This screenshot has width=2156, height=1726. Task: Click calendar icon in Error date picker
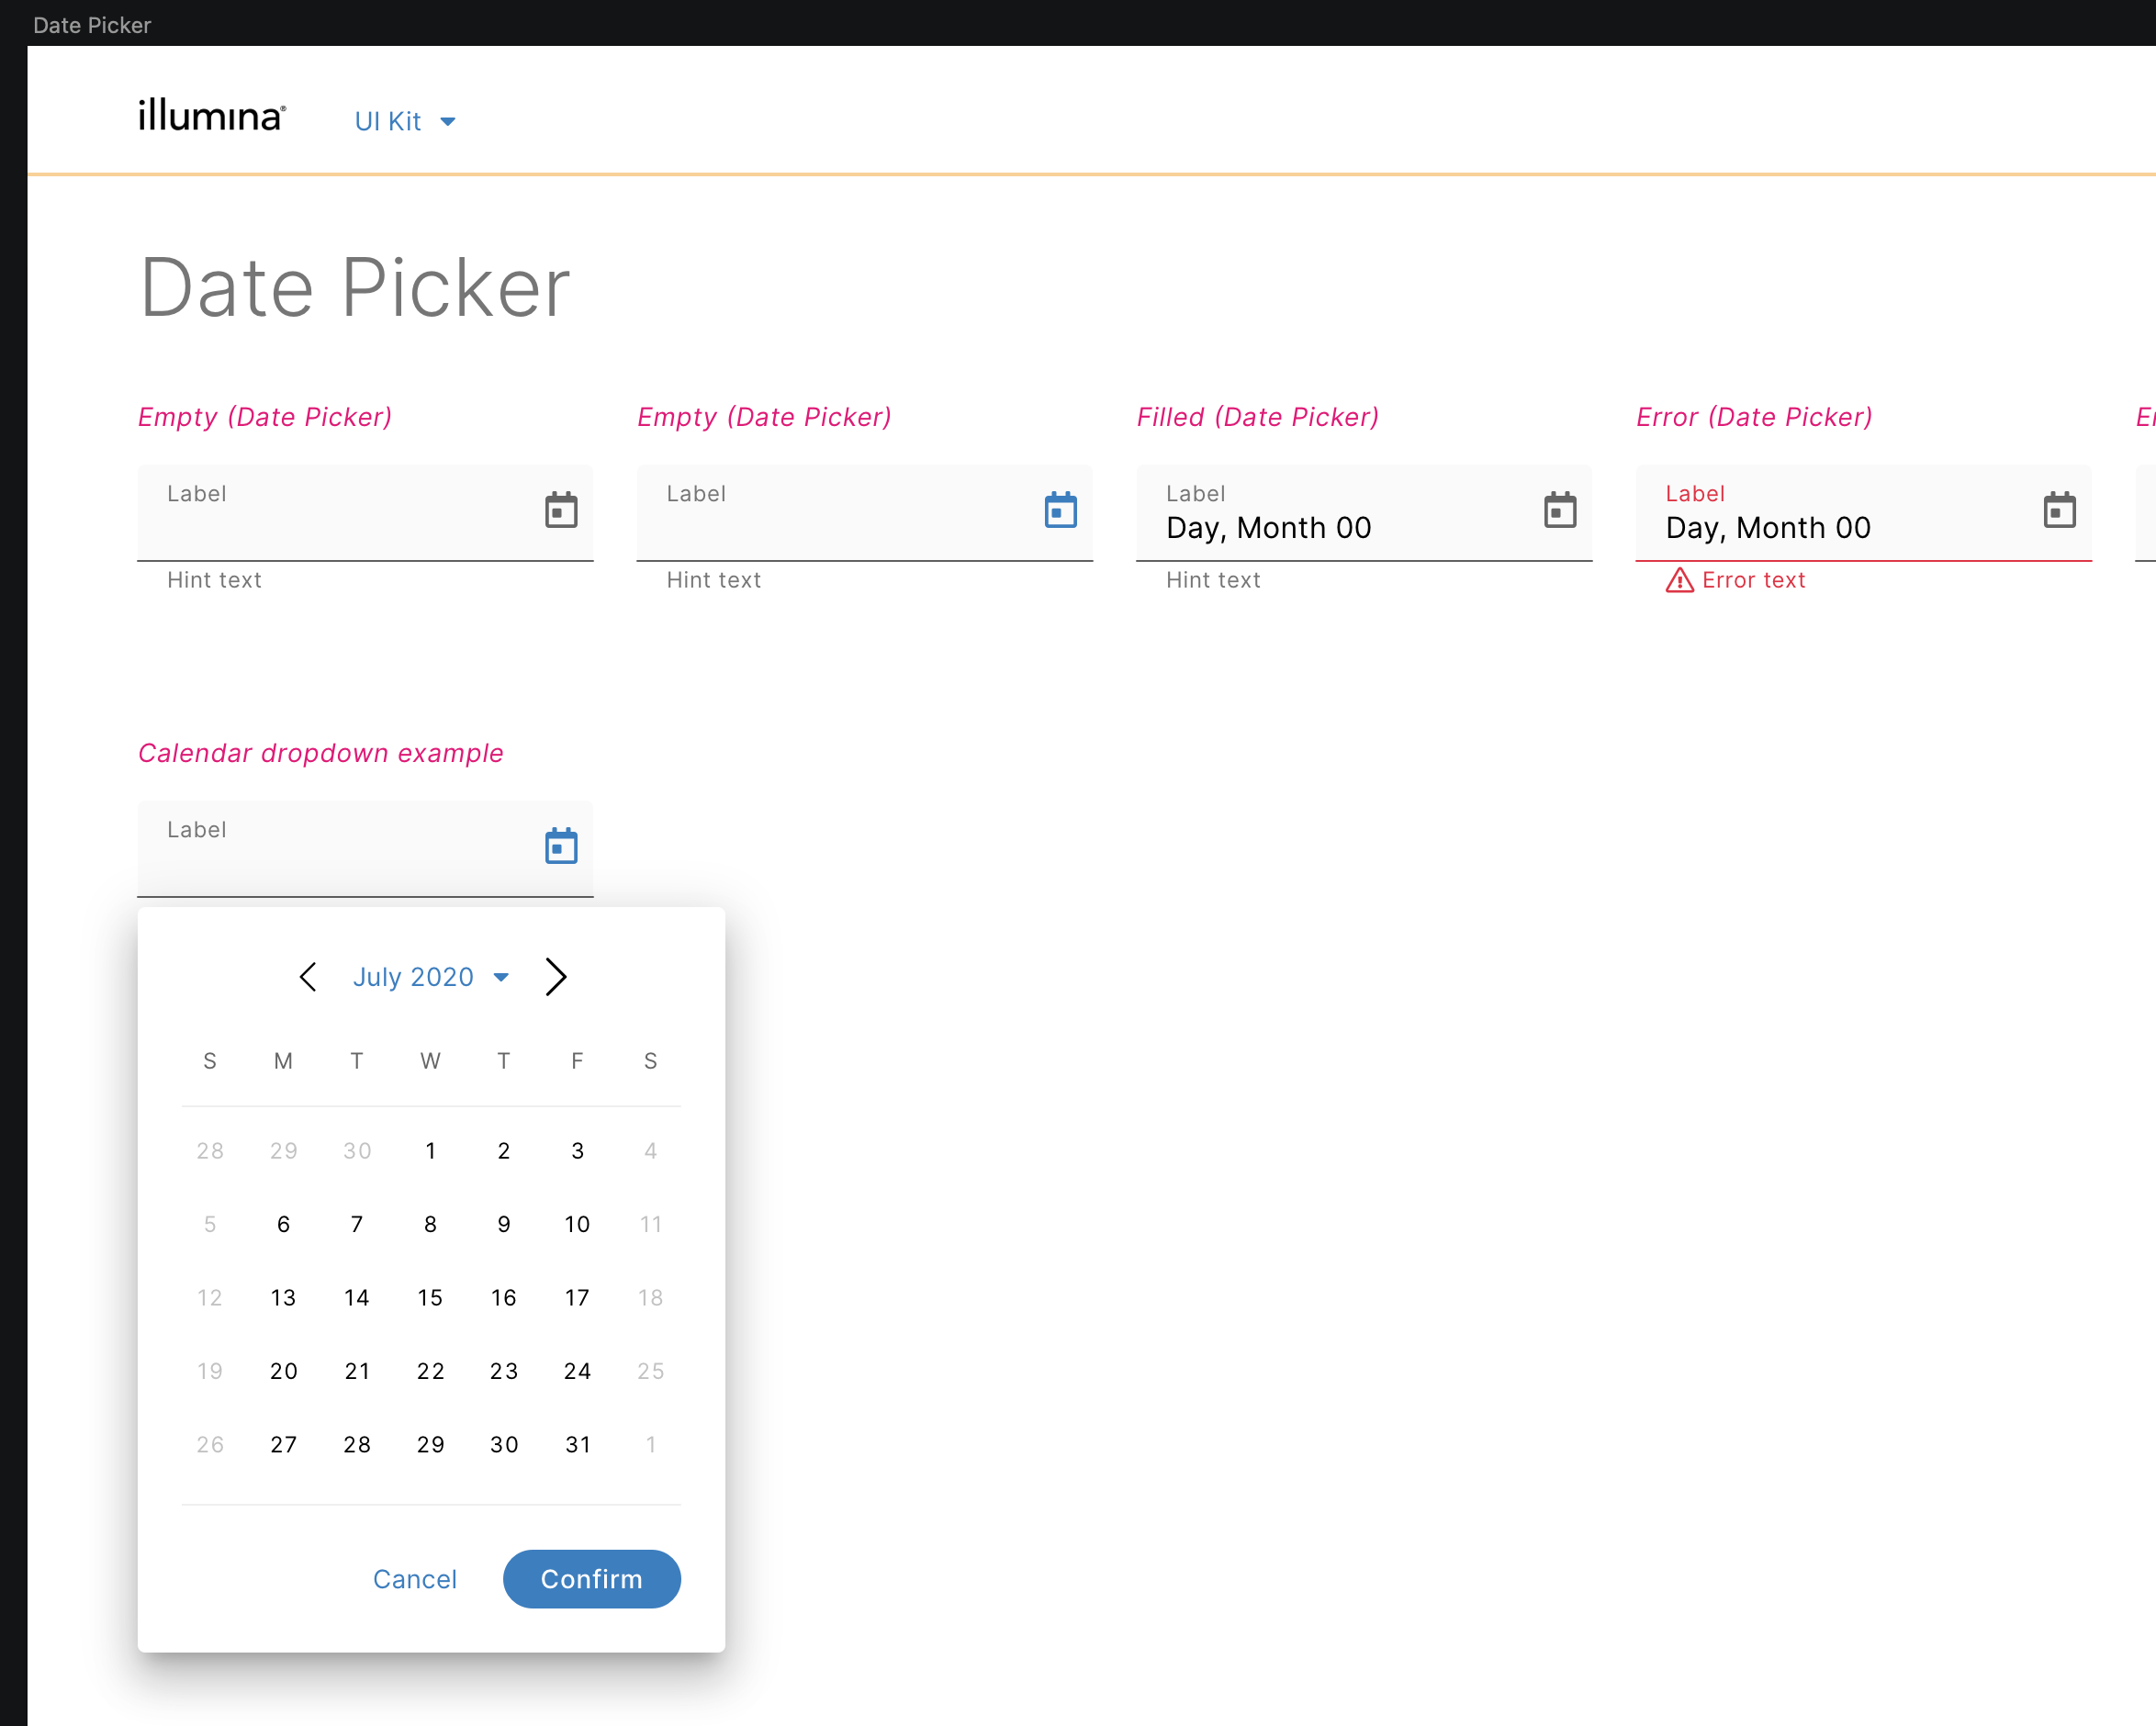[x=2059, y=510]
